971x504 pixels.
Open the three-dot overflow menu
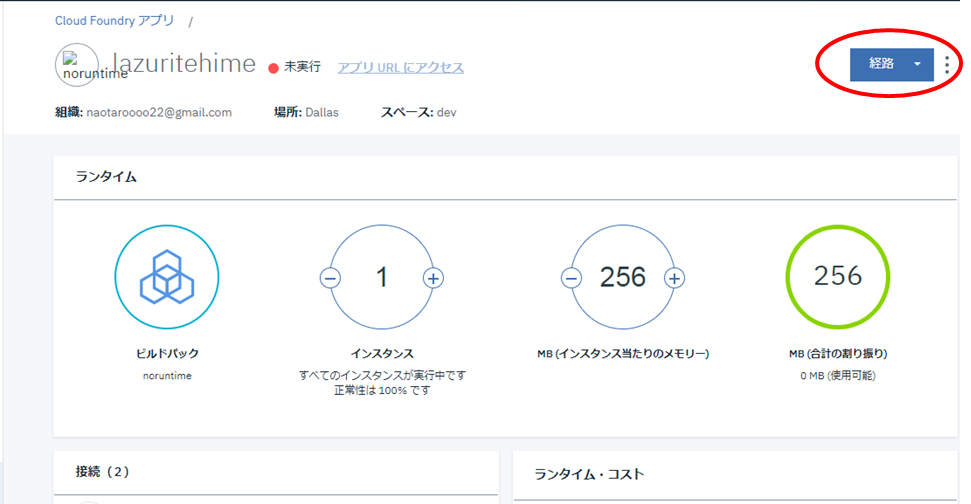point(946,65)
